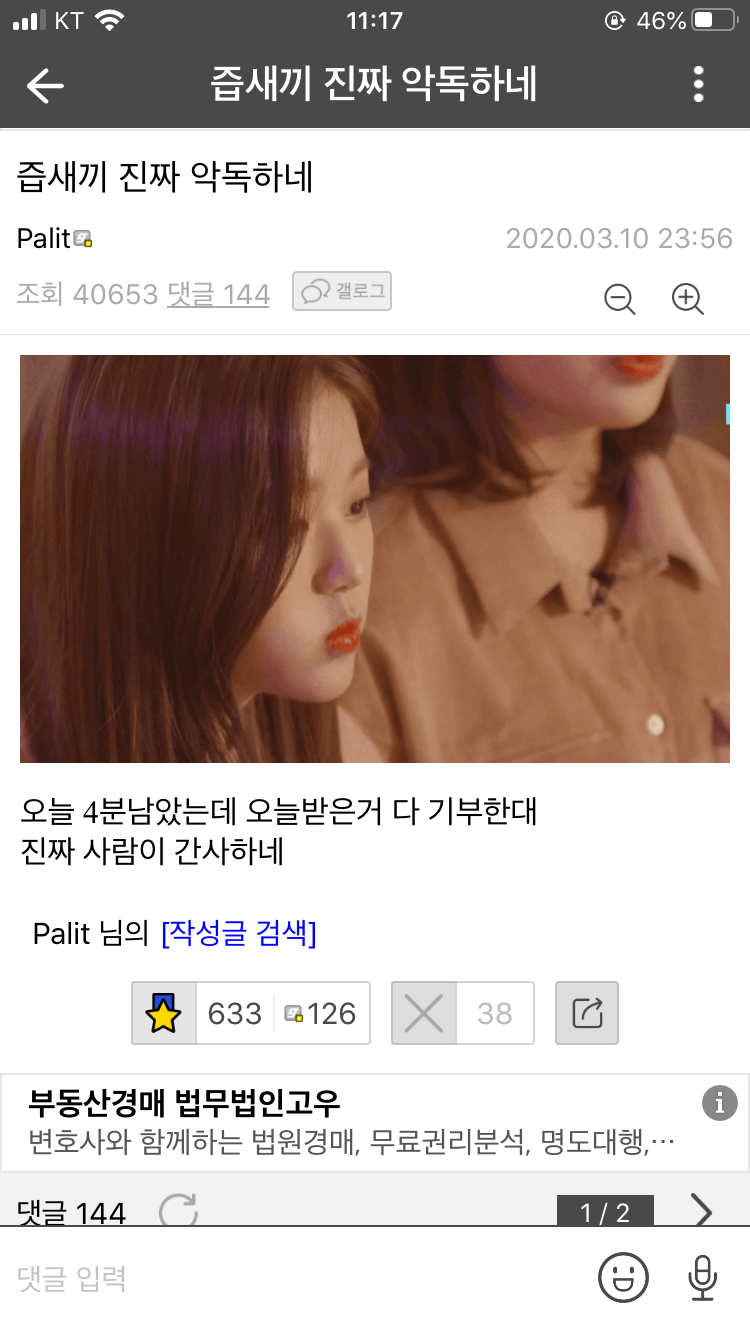The height and width of the screenshot is (1334, 750).
Task: Tap the zoom in magnifier icon
Action: click(x=688, y=299)
